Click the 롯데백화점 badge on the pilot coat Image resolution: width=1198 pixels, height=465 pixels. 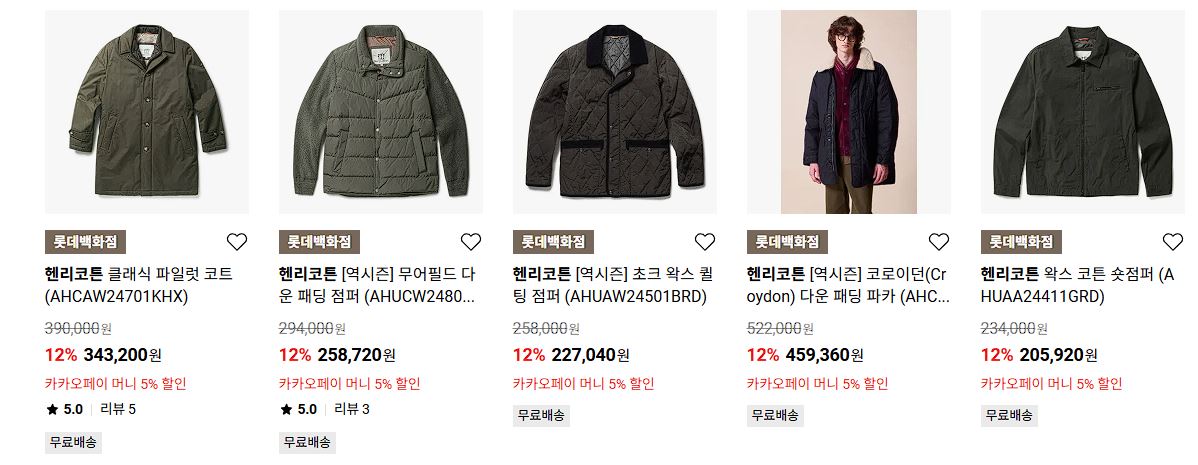(86, 242)
